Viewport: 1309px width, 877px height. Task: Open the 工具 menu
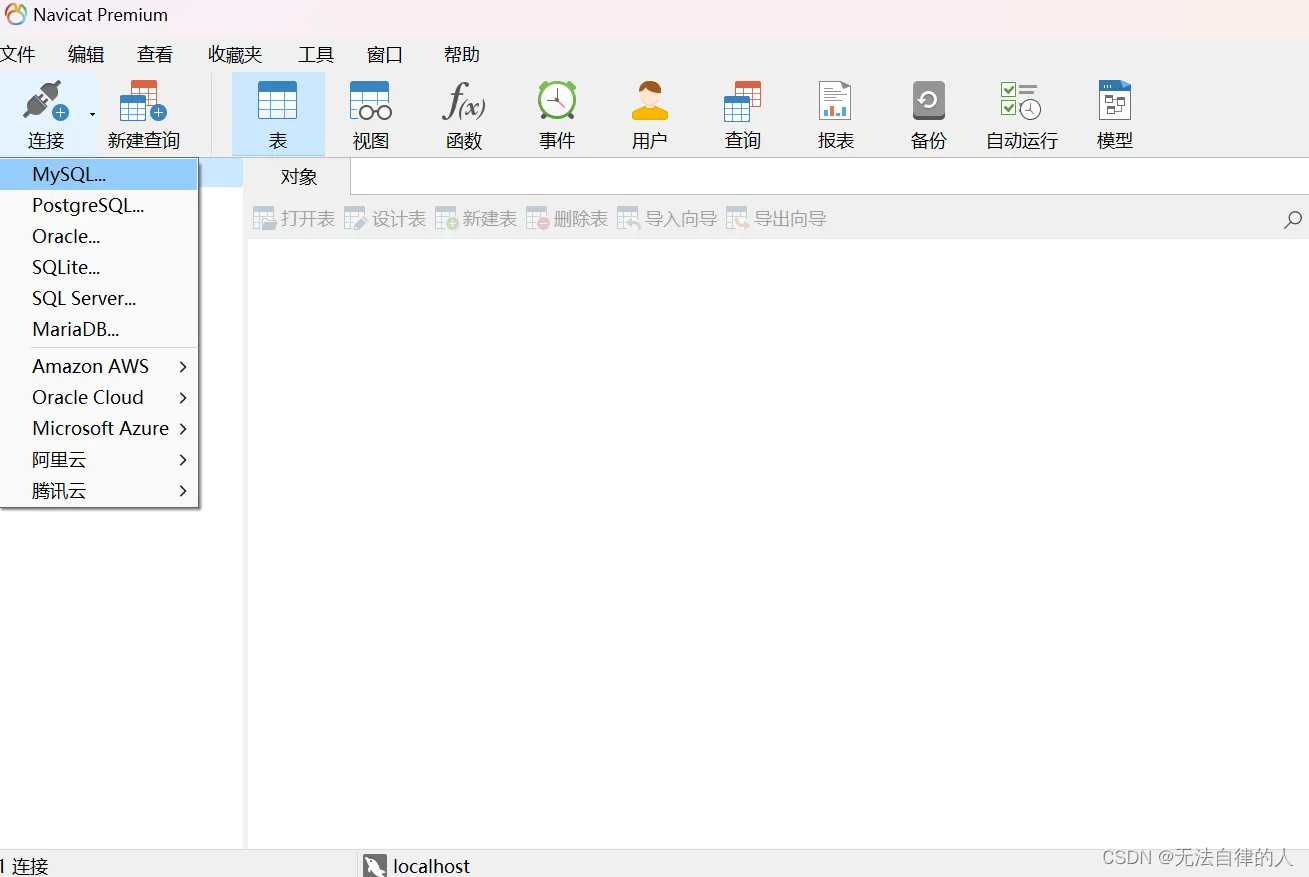[316, 55]
